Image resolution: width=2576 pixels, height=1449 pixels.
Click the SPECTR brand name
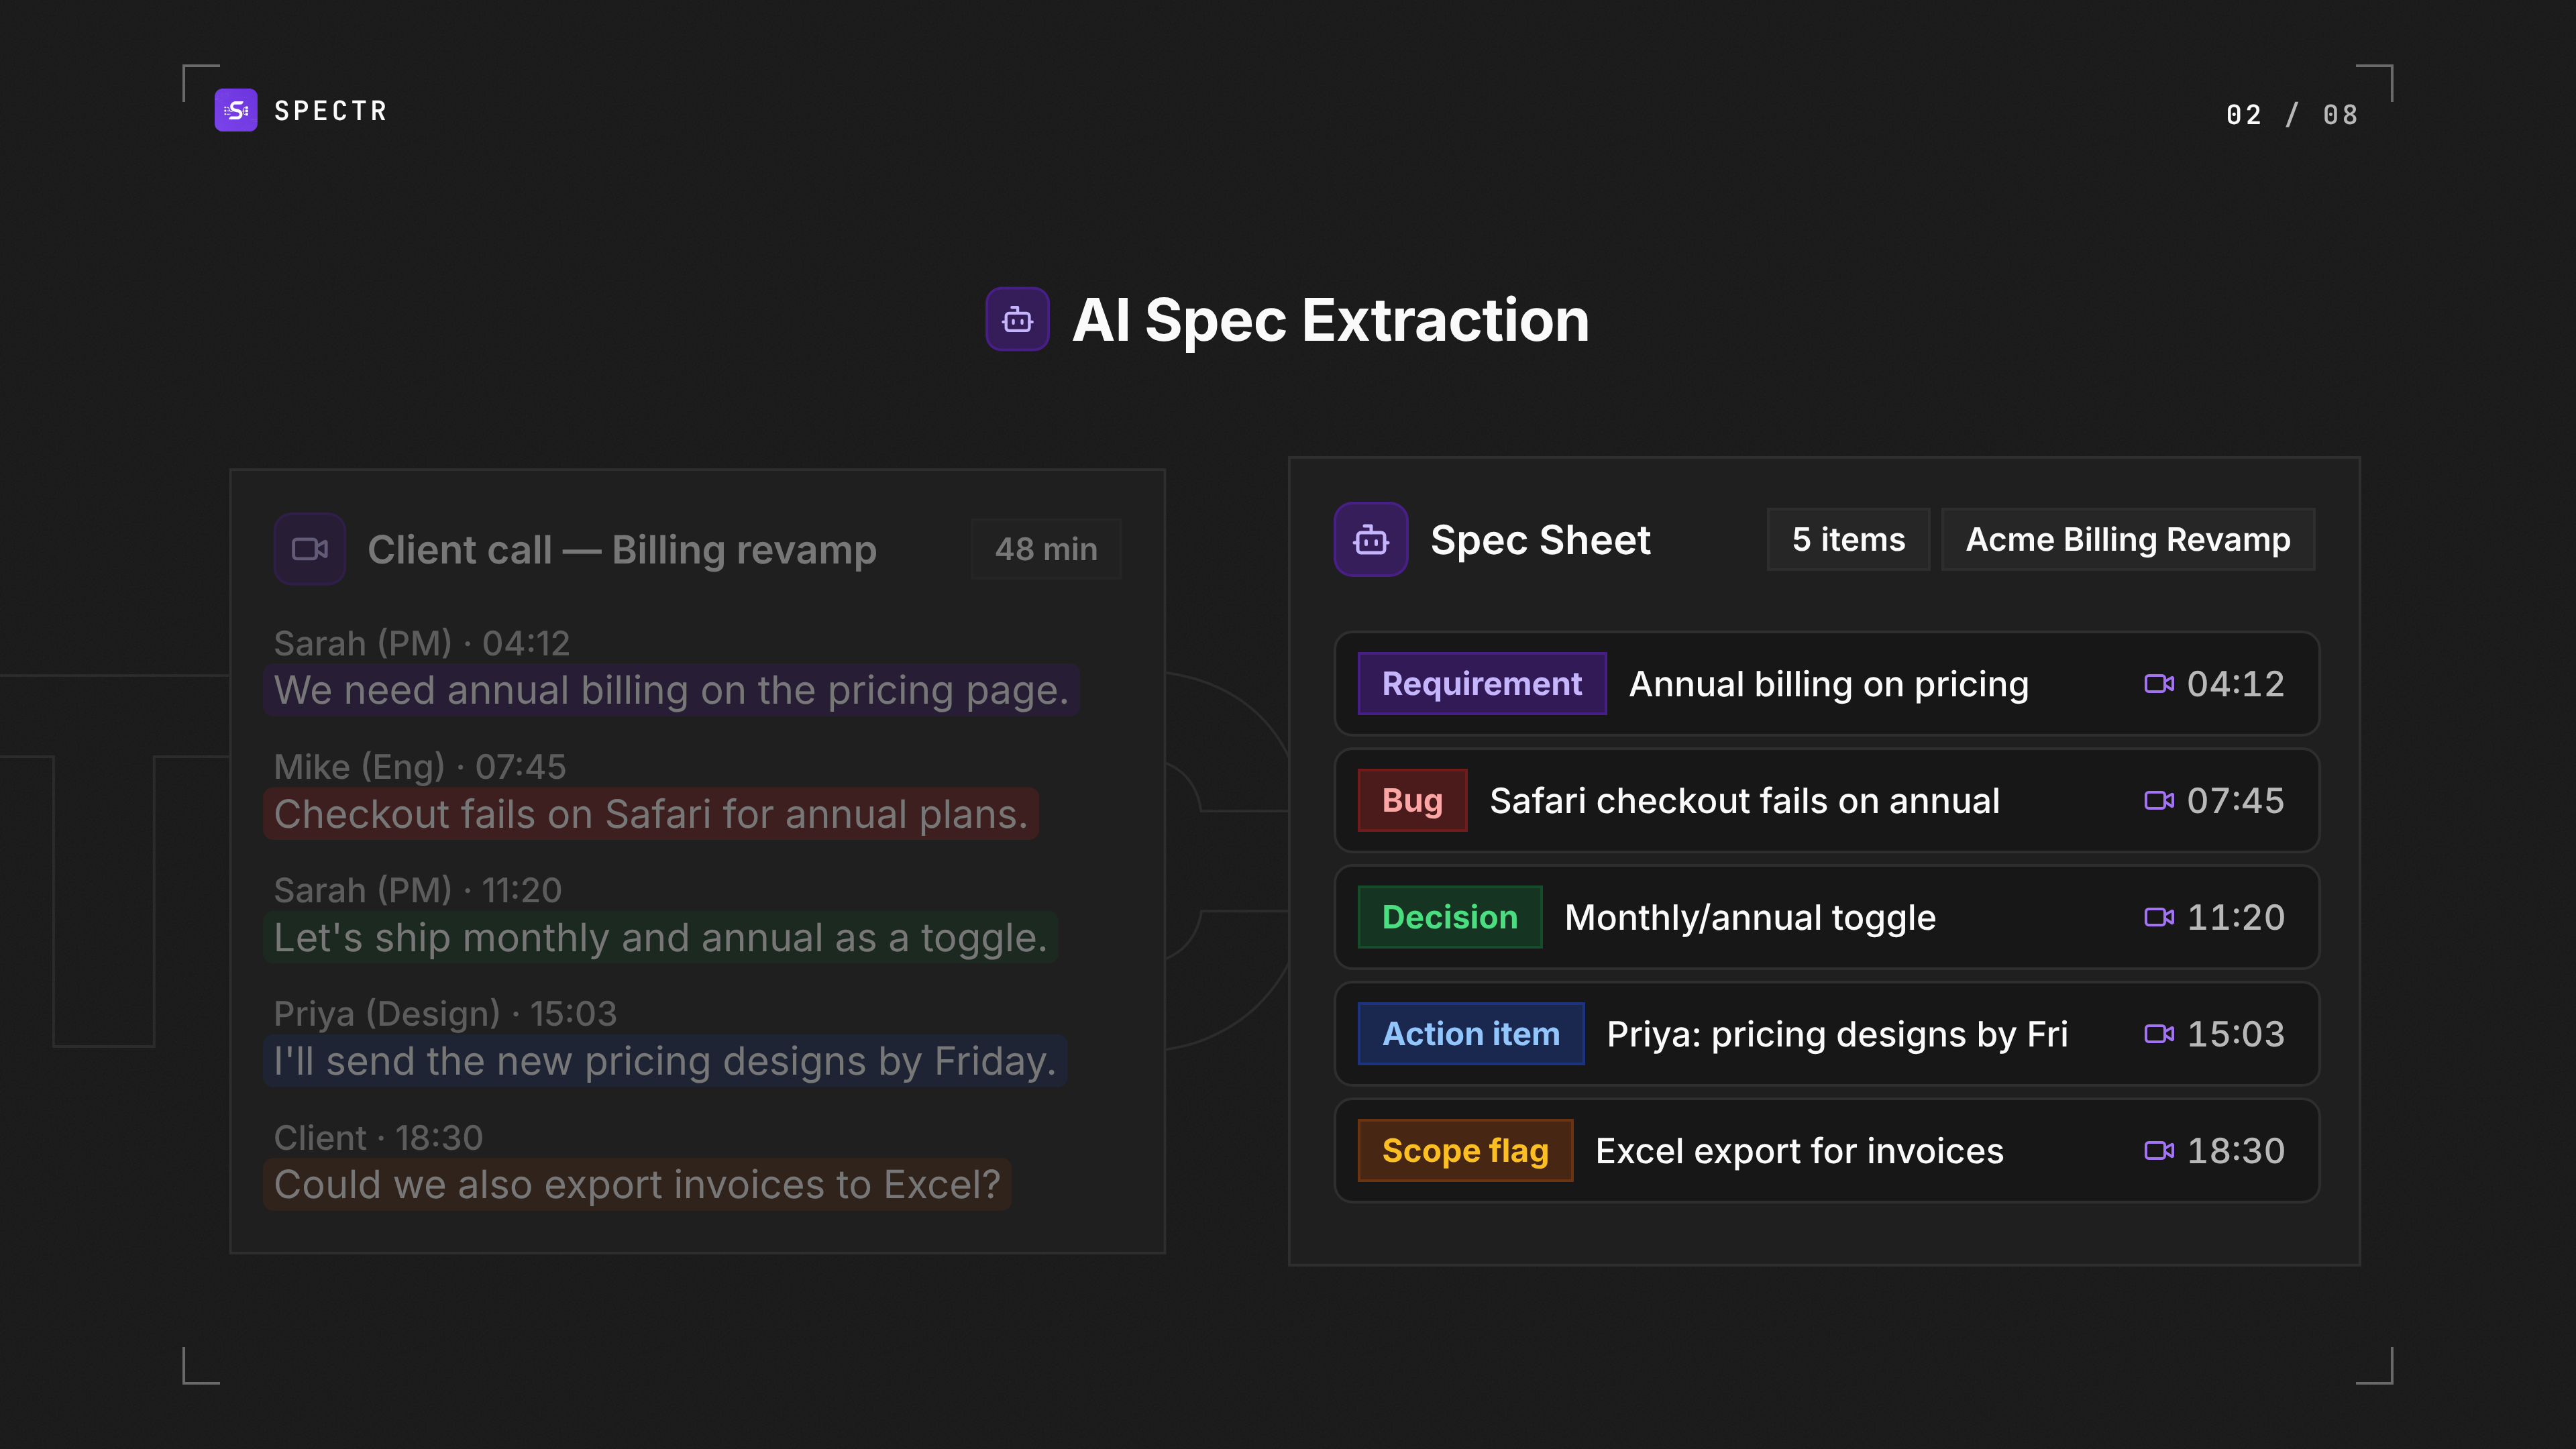(331, 111)
